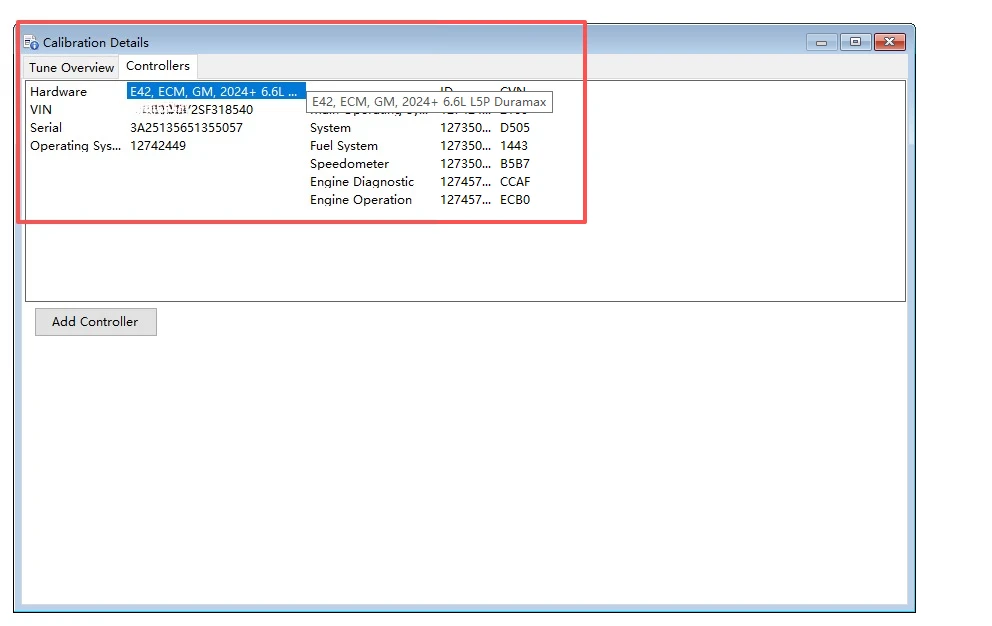Click the System row ID 127350...
This screenshot has height=626, width=992.
[x=466, y=128]
